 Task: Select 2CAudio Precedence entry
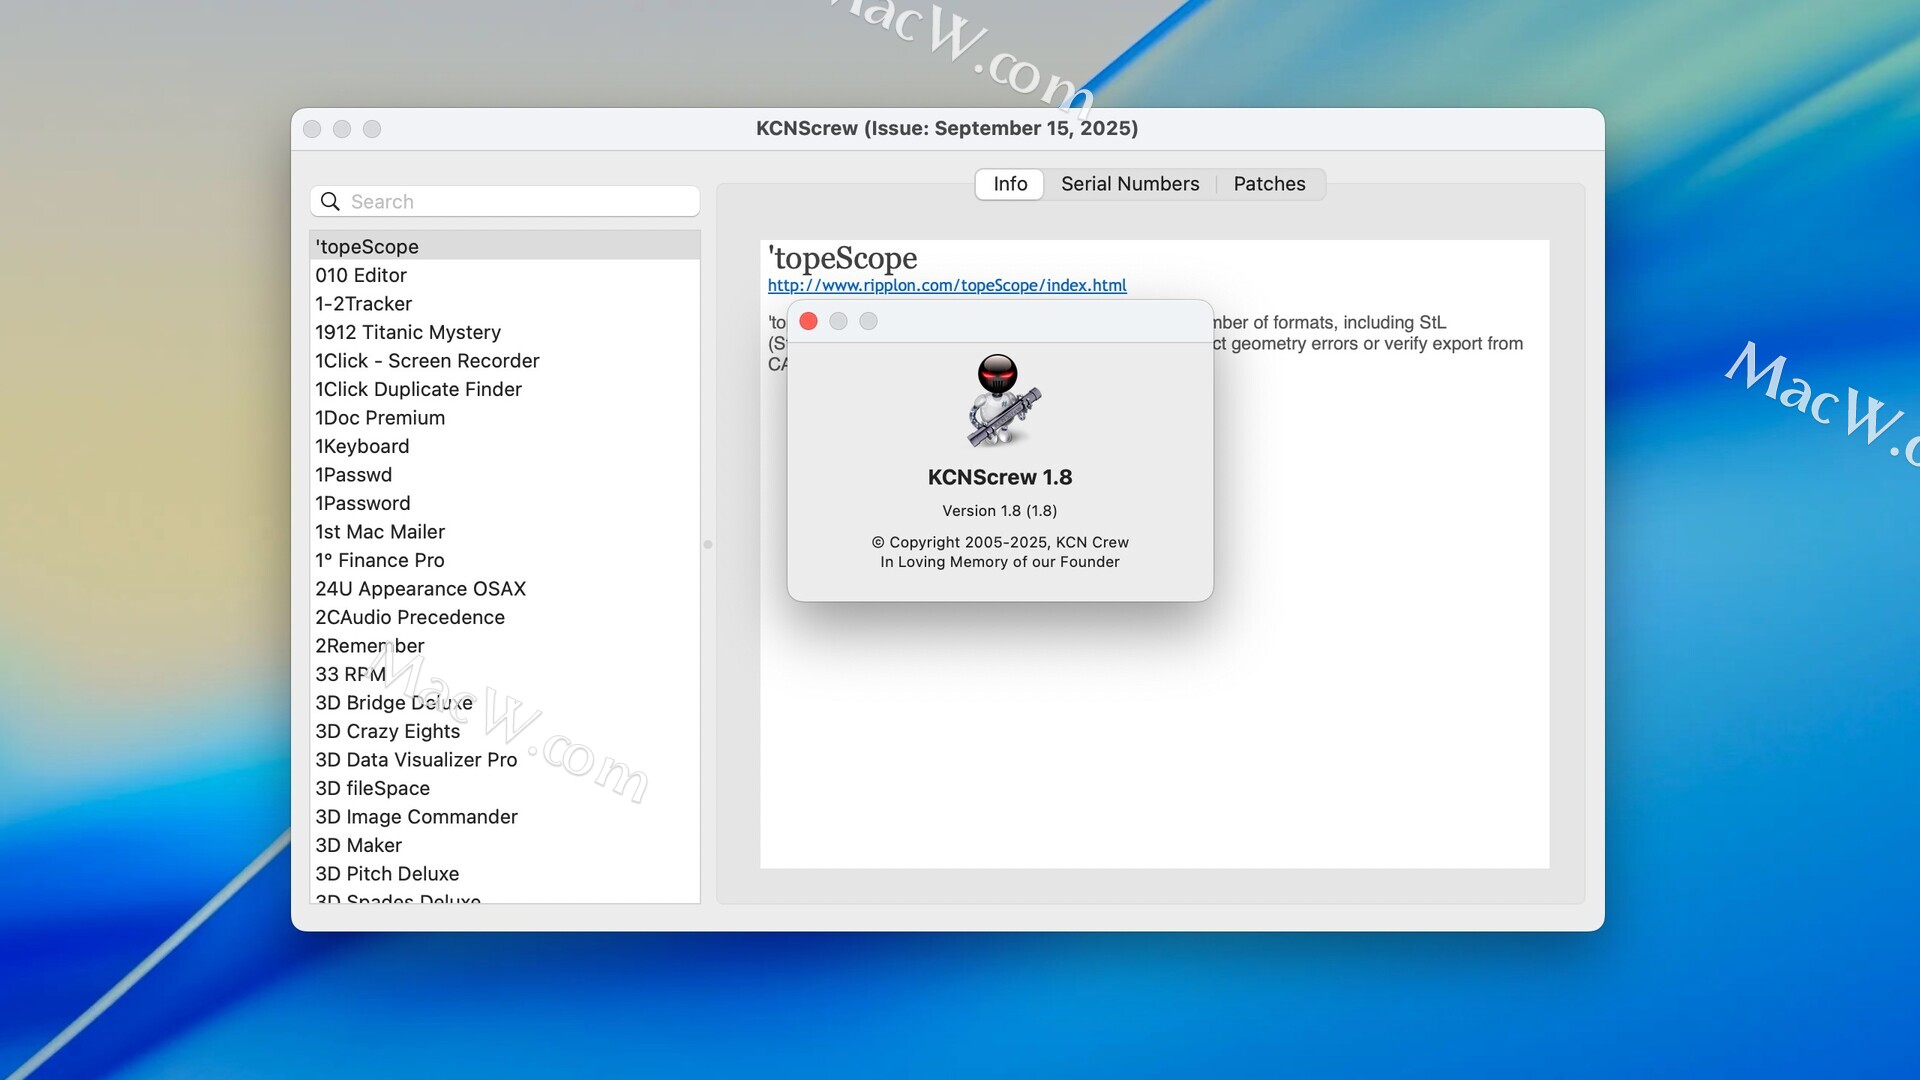coord(505,617)
